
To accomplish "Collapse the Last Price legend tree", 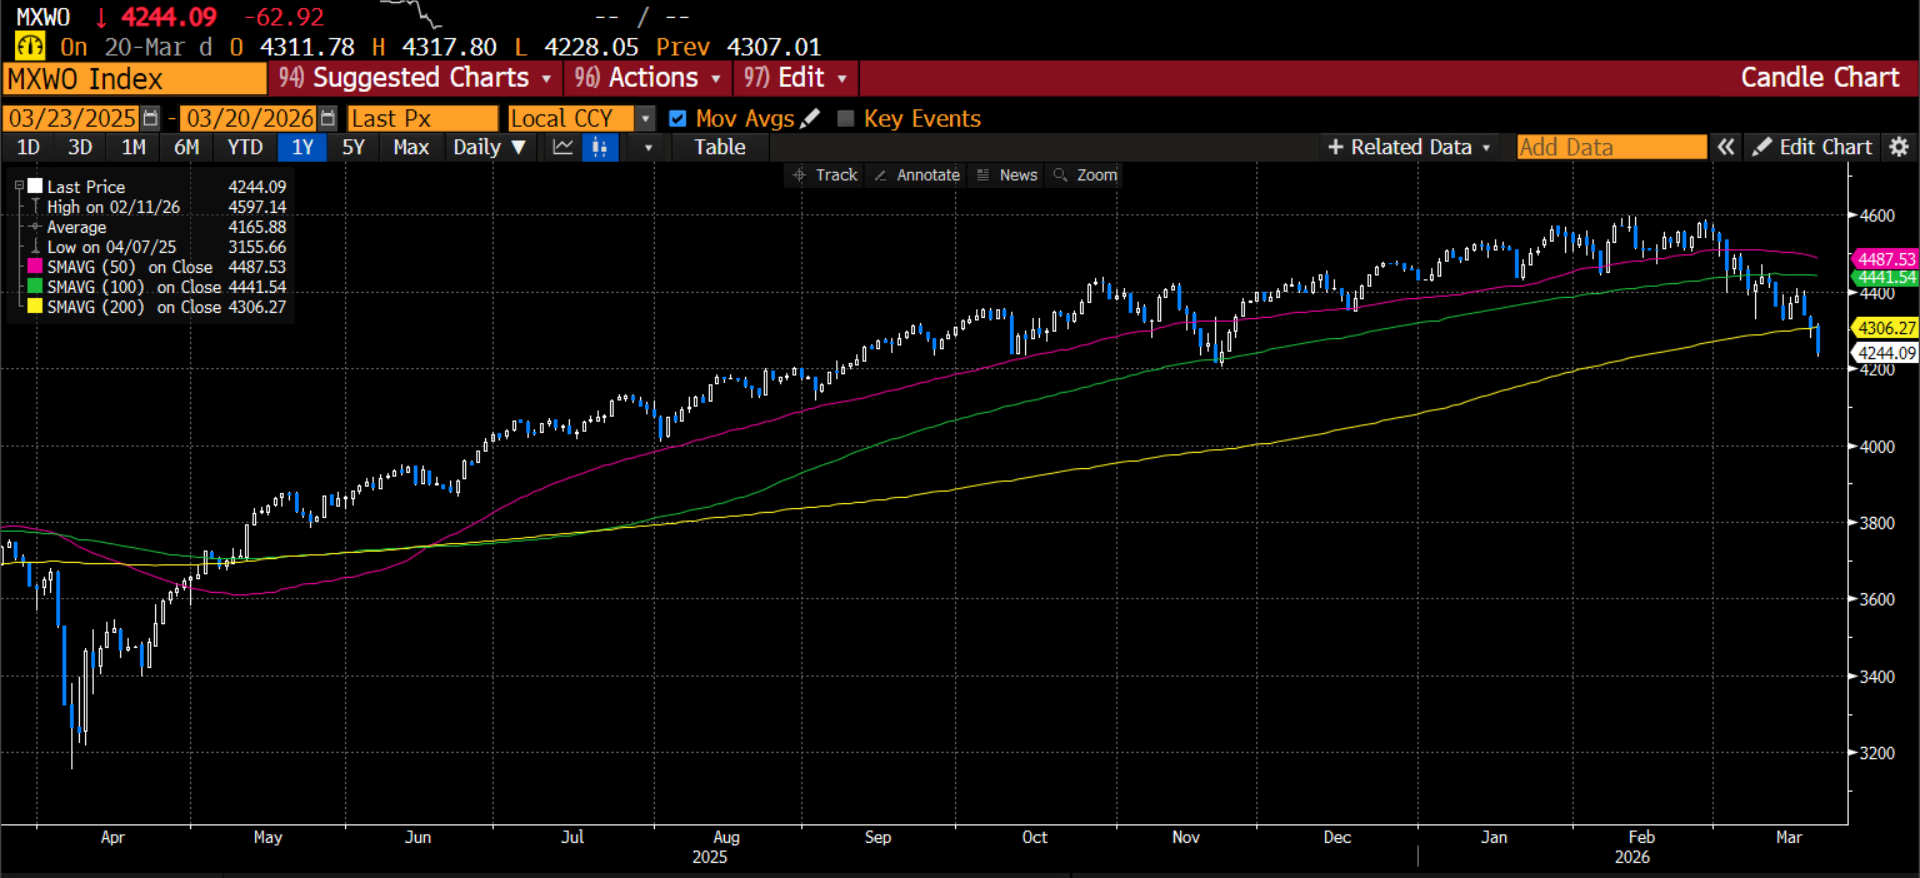I will (x=19, y=186).
